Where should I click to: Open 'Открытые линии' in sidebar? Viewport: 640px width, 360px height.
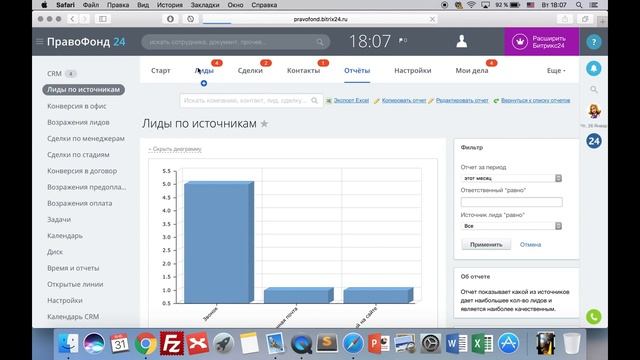[x=75, y=284]
